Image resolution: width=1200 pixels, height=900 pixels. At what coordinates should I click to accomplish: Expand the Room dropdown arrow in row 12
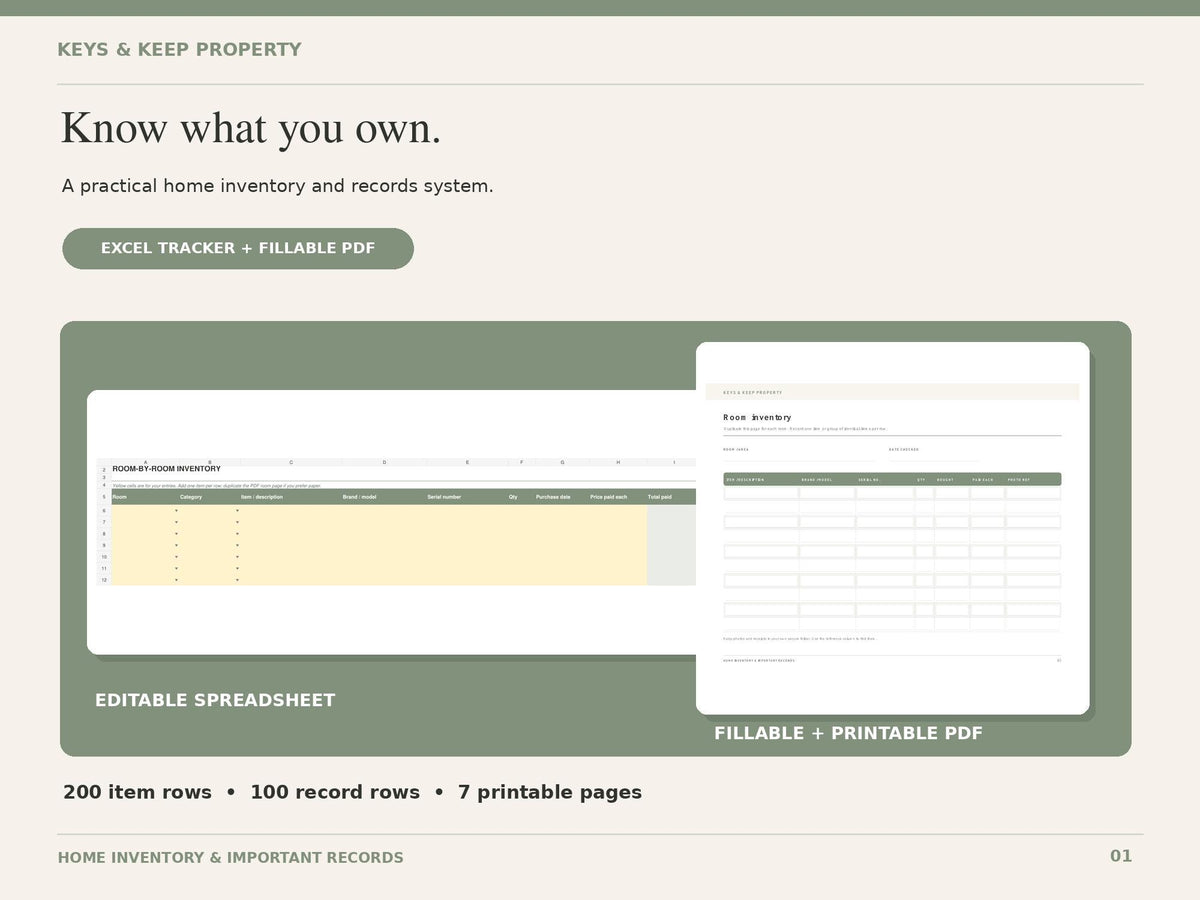[176, 580]
